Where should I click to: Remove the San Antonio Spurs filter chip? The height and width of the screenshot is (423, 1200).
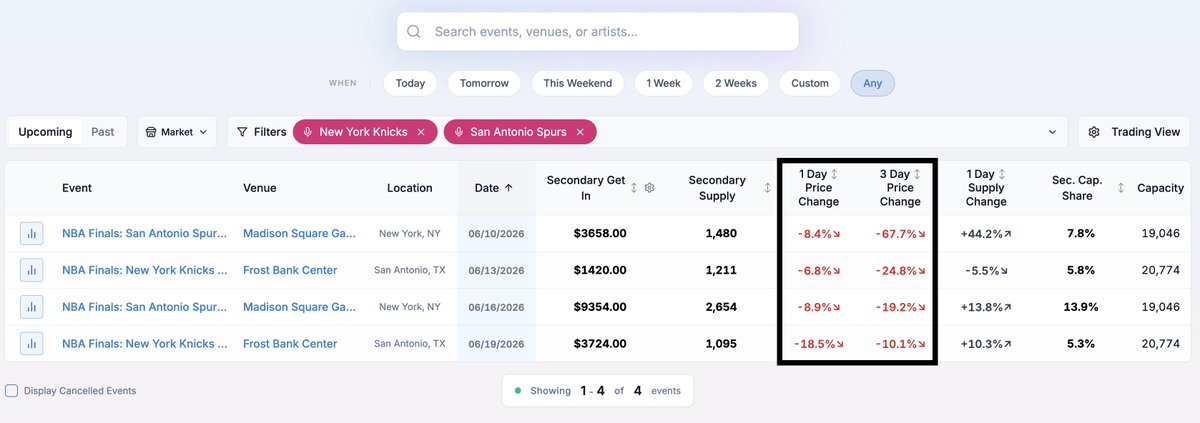coord(580,132)
